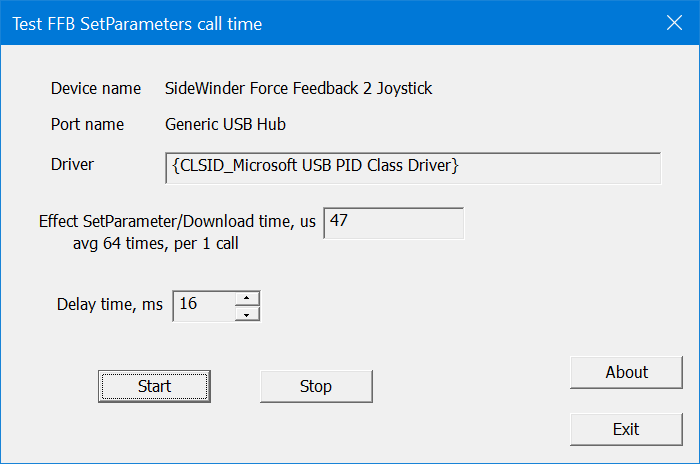Click the 'Delay time, ms' label
This screenshot has width=700, height=464.
(110, 305)
